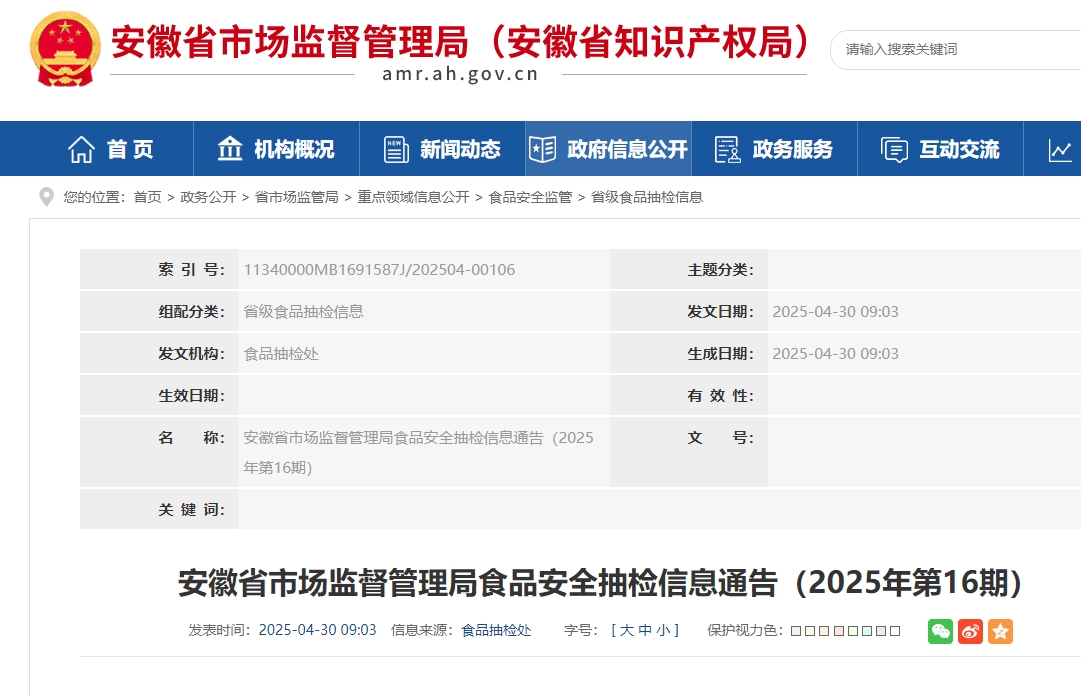Click the orange star favorite icon

point(1000,631)
